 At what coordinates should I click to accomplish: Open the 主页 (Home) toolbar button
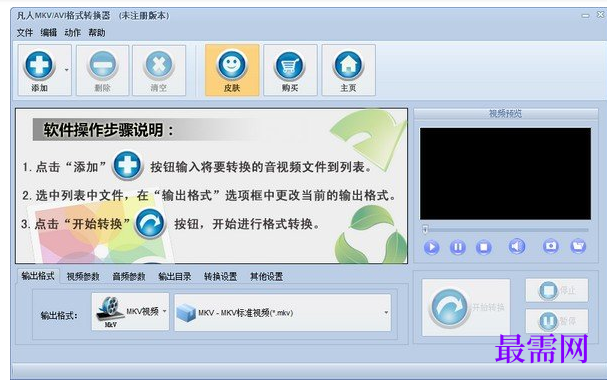348,70
